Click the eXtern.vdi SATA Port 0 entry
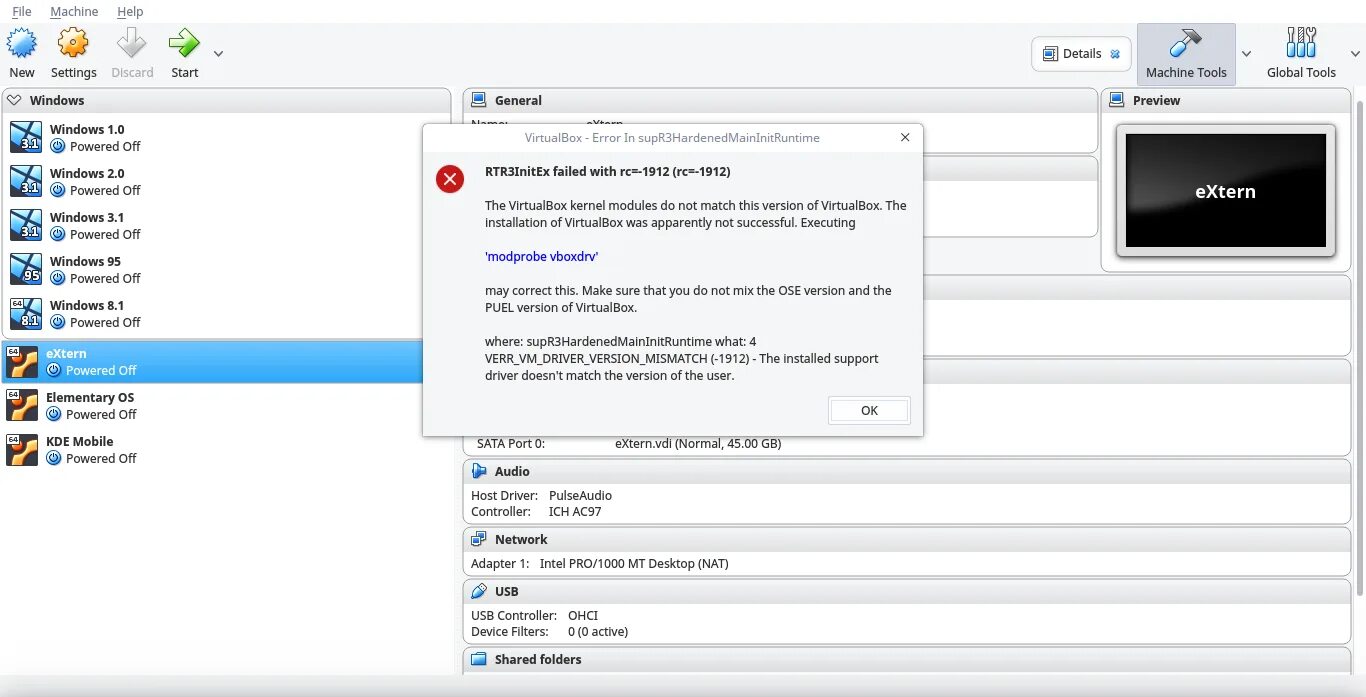 698,443
